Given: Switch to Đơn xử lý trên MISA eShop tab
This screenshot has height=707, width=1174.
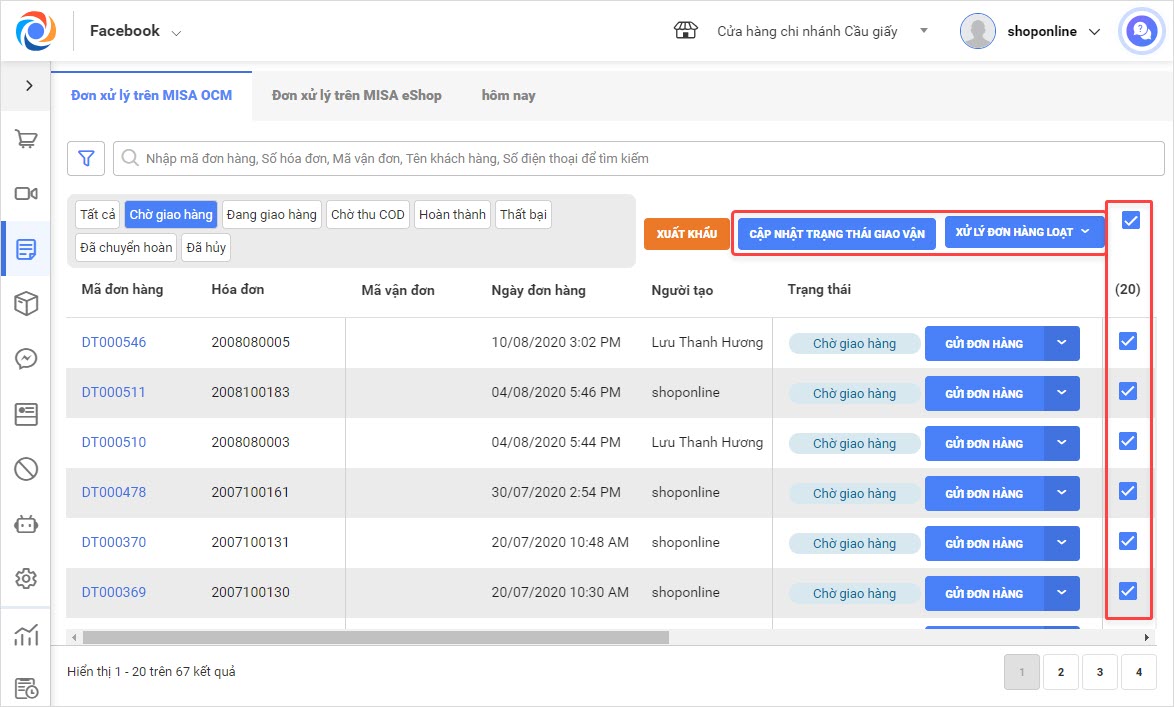Looking at the screenshot, I should 356,95.
